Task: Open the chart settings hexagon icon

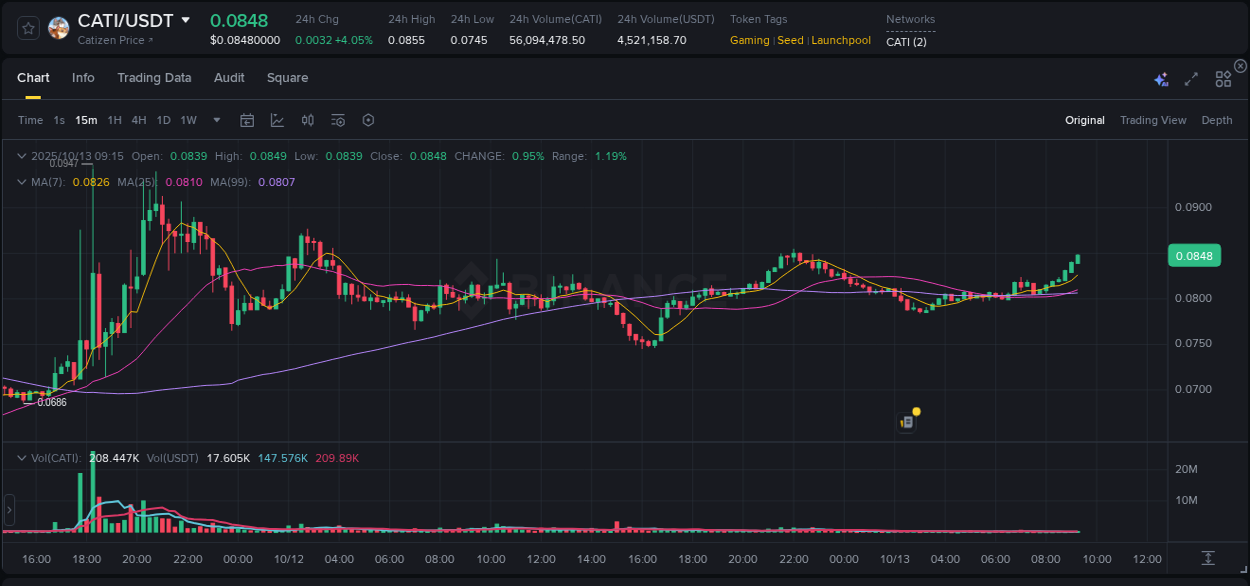Action: point(368,120)
